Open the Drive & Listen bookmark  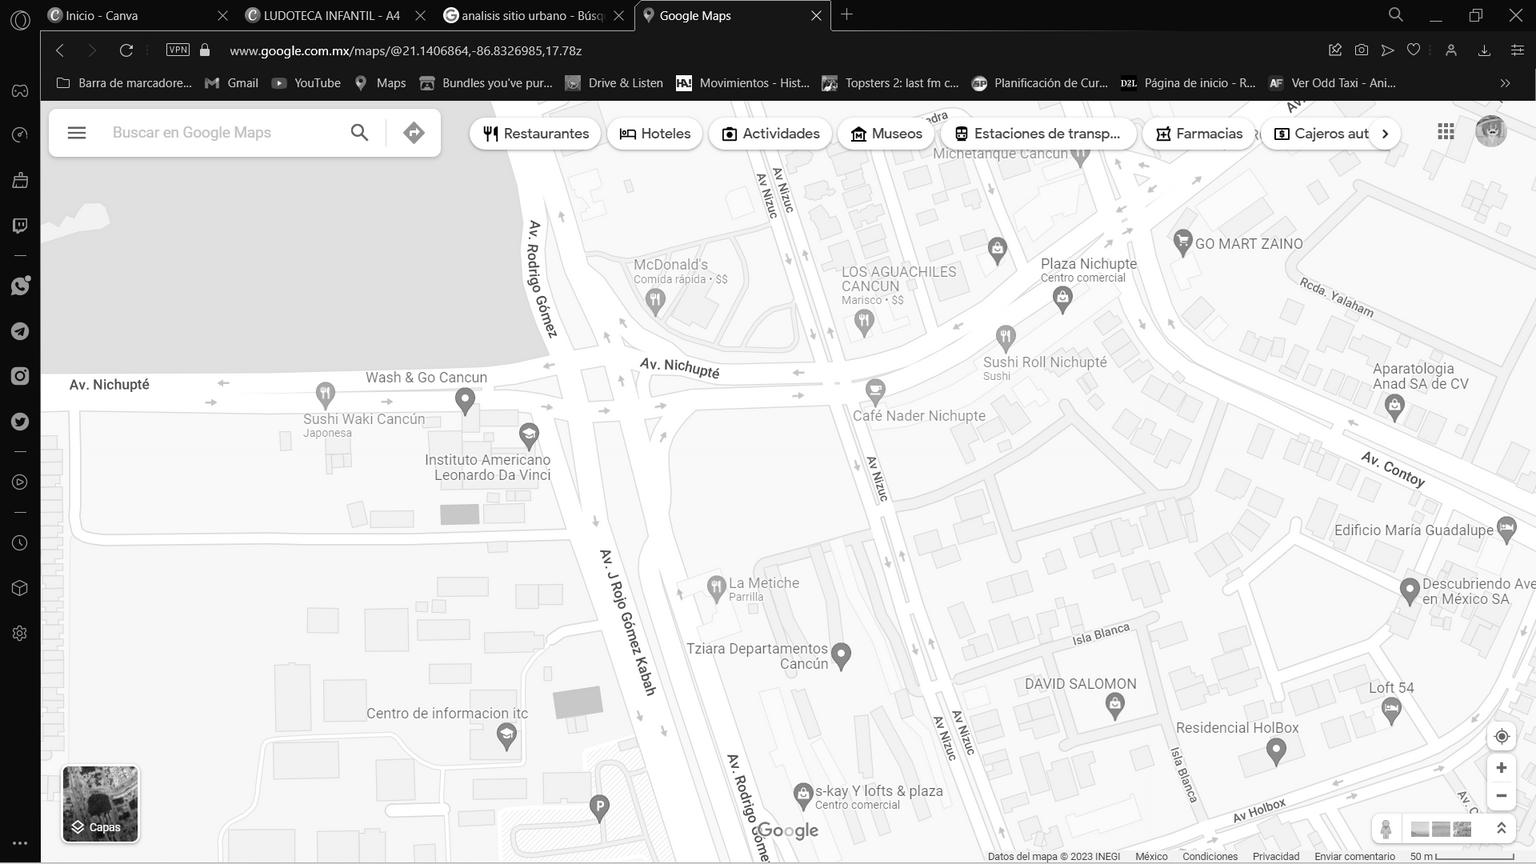pyautogui.click(x=614, y=83)
